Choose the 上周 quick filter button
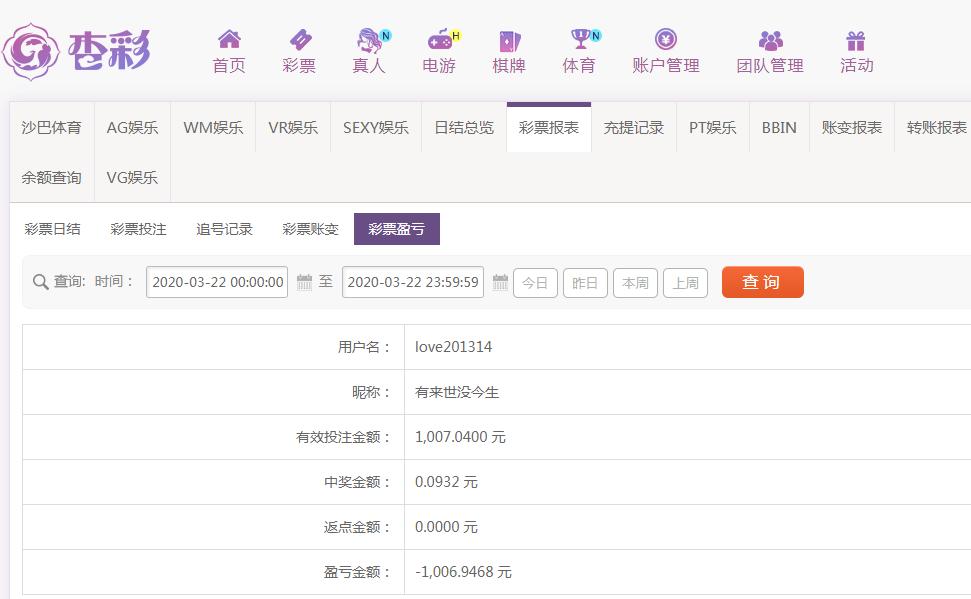Screen dimensions: 971x599 tap(685, 283)
